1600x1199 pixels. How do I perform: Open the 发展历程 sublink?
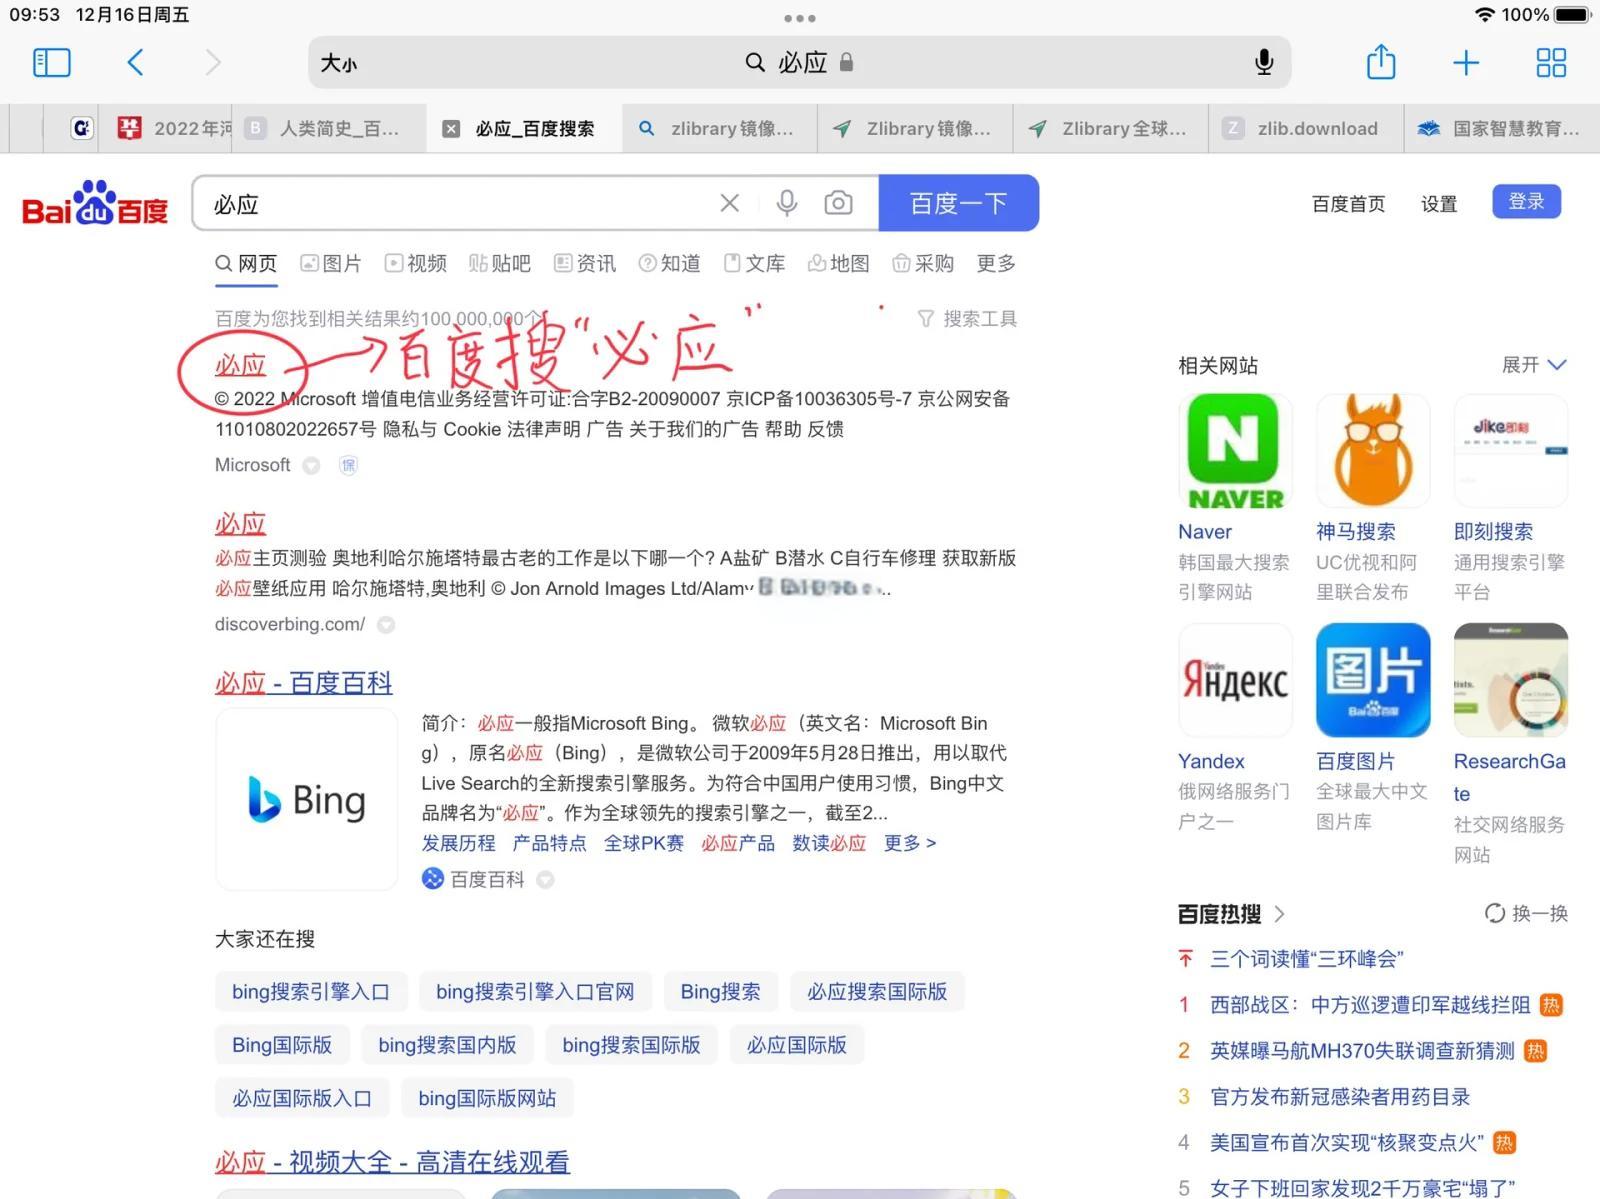(x=458, y=843)
